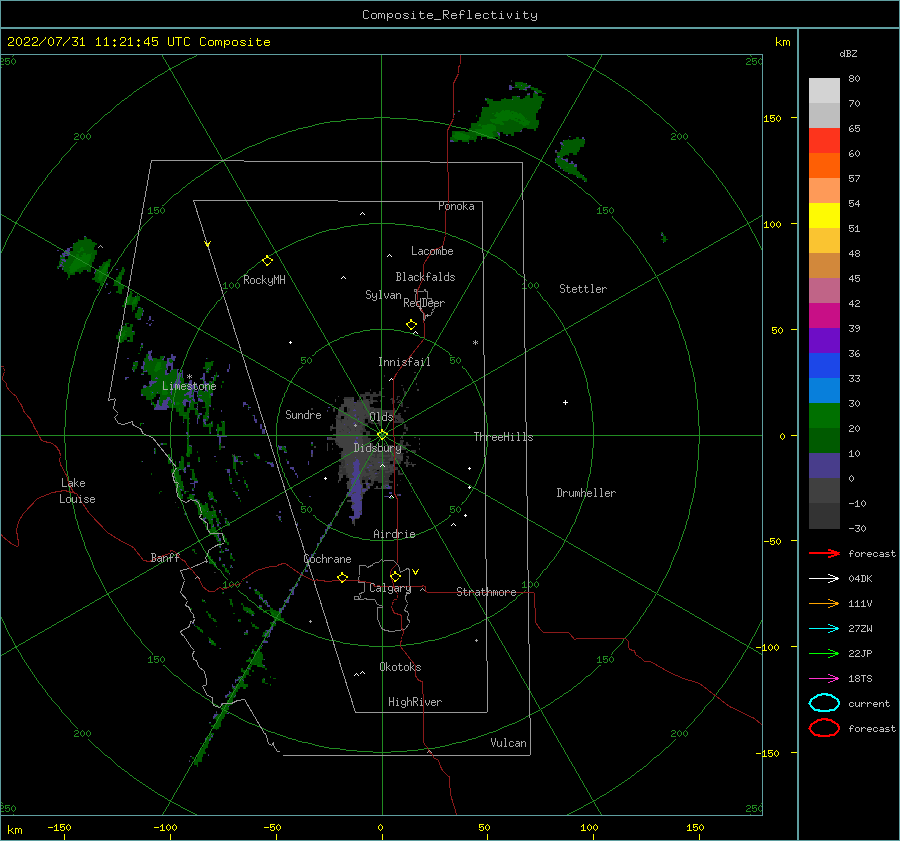Click the green 22JP arrow icon
This screenshot has width=900, height=841.
pyautogui.click(x=824, y=653)
